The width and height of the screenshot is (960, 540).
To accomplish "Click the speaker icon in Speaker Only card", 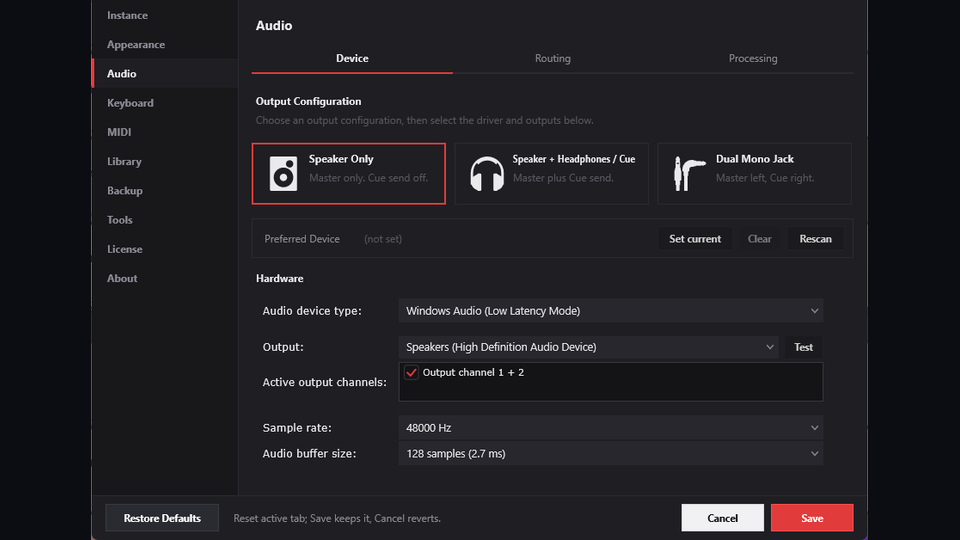I will pyautogui.click(x=283, y=173).
